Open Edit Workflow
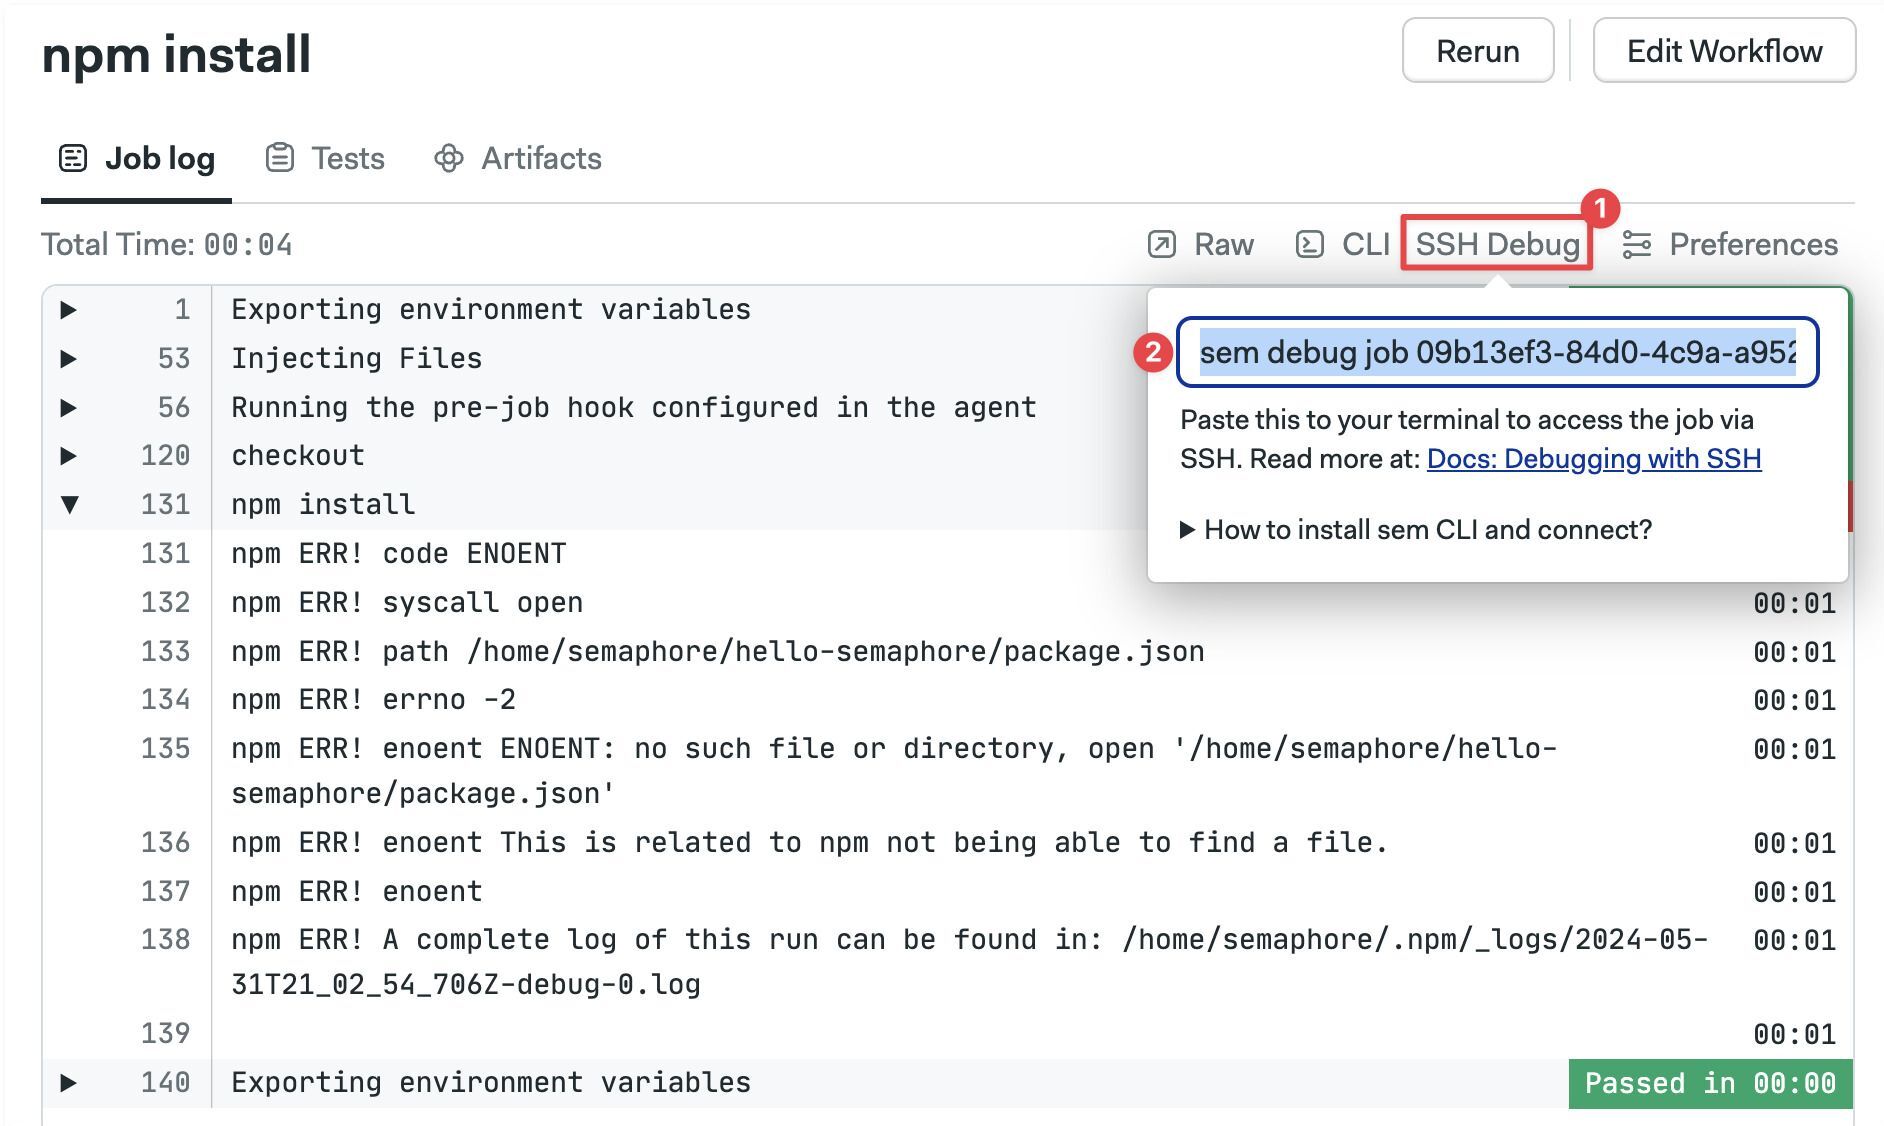Screen dimensions: 1884x1126 [1724, 51]
